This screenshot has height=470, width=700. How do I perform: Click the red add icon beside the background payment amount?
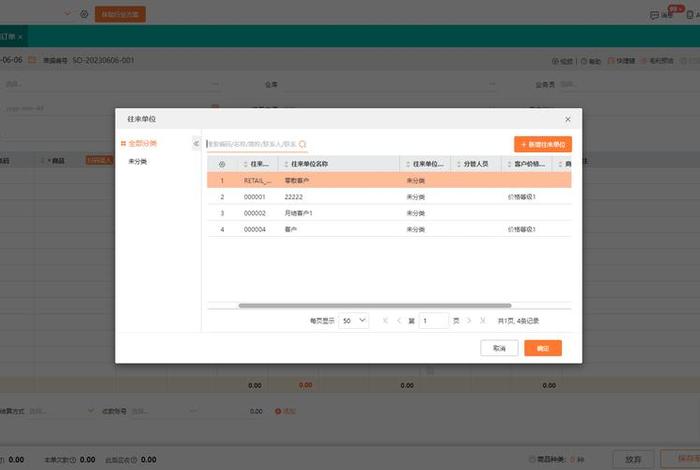click(x=278, y=411)
